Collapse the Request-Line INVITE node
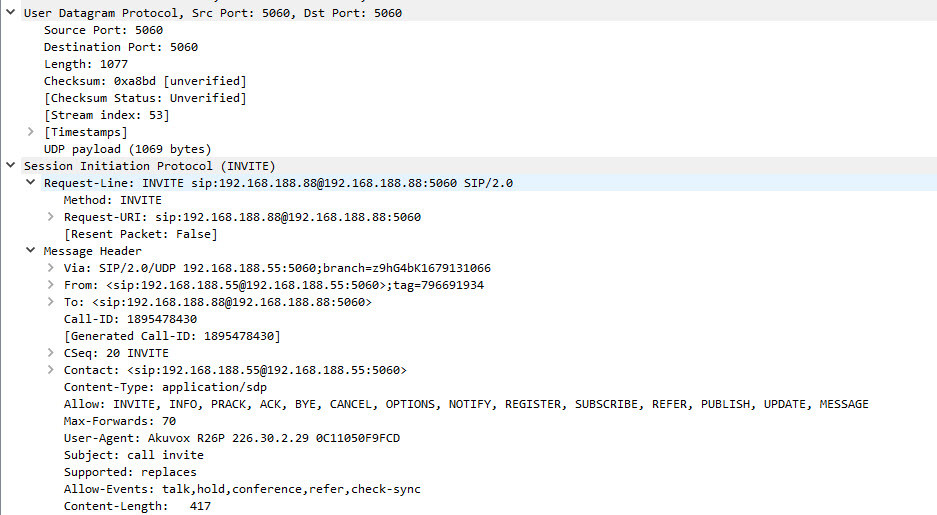This screenshot has height=515, width=937. coord(30,182)
